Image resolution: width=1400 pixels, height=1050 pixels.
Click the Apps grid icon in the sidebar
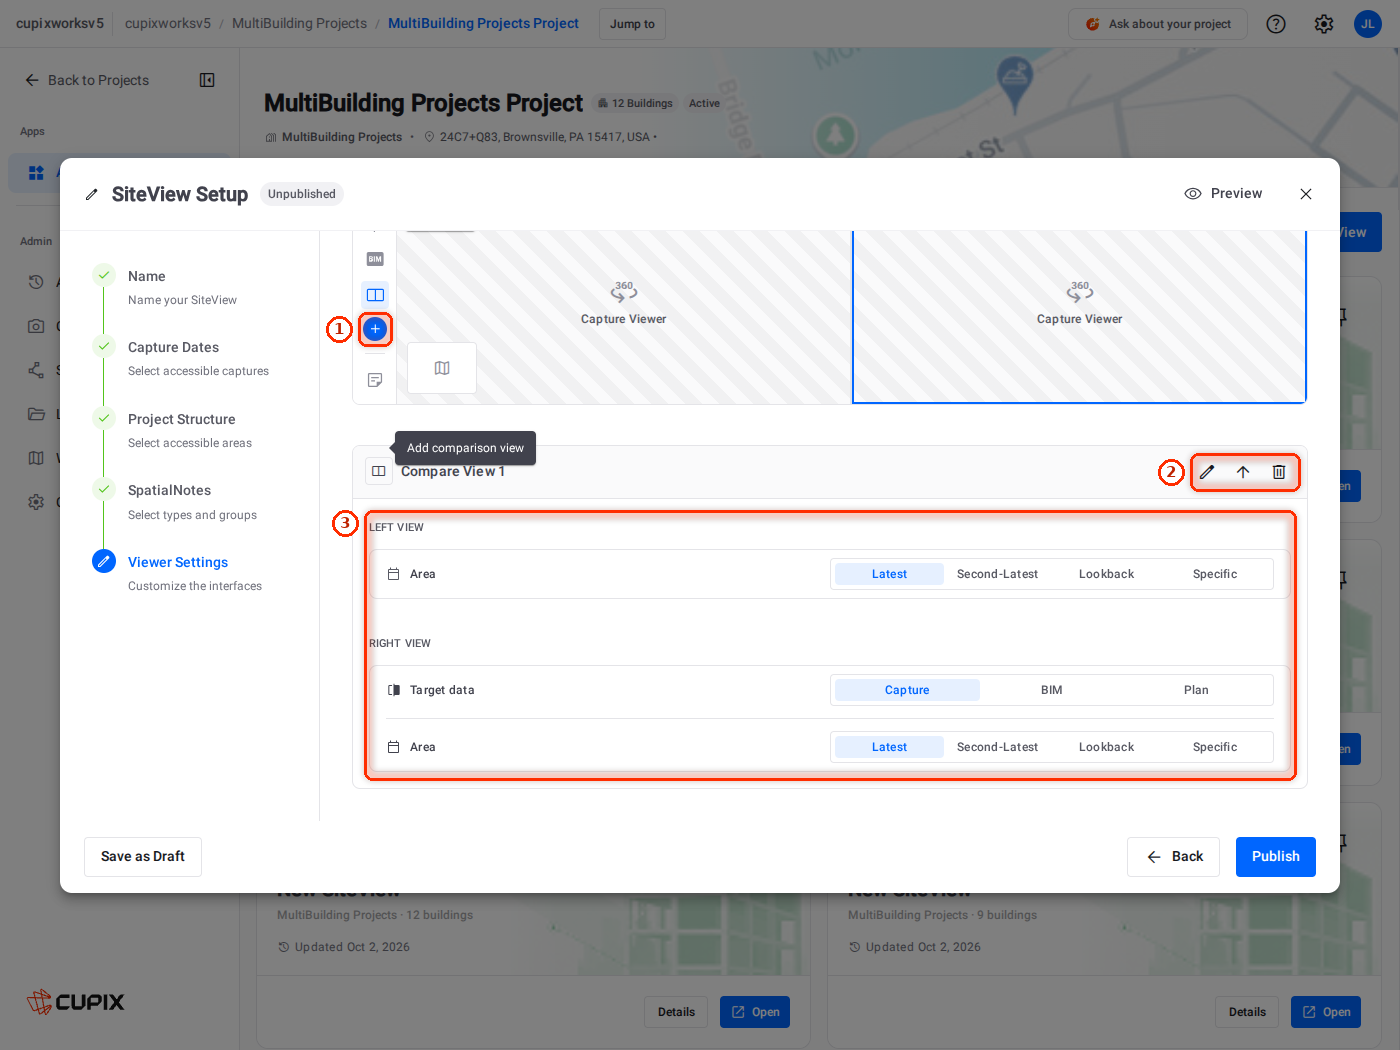(36, 173)
